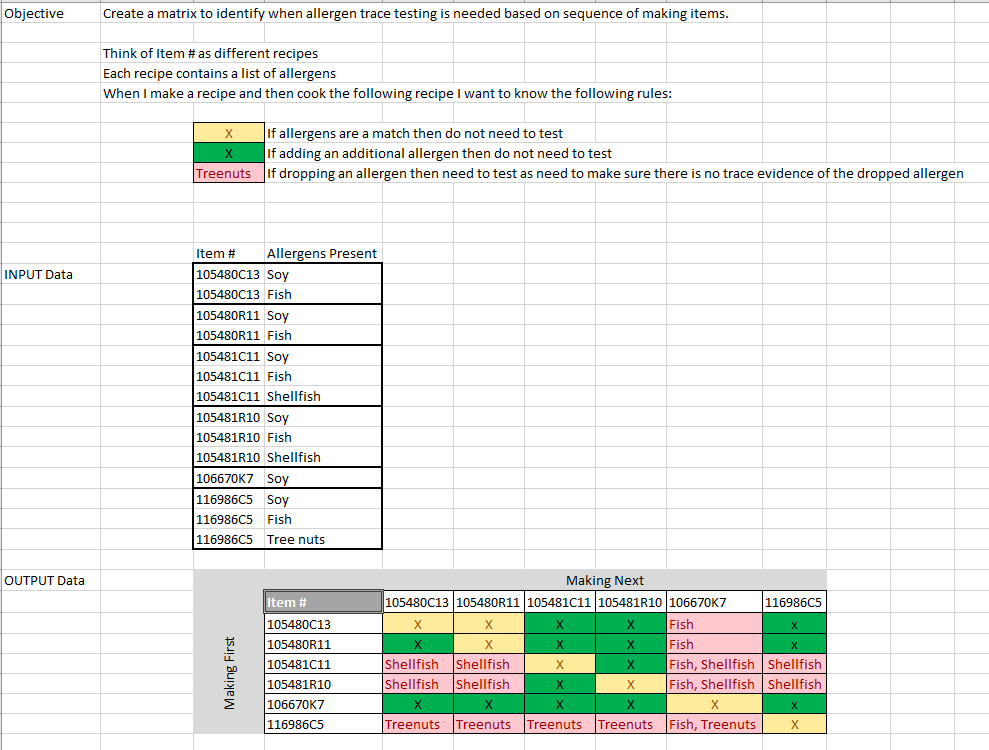Click yellow X in matrix row 106670K7
Image resolution: width=989 pixels, height=750 pixels.
pos(714,704)
